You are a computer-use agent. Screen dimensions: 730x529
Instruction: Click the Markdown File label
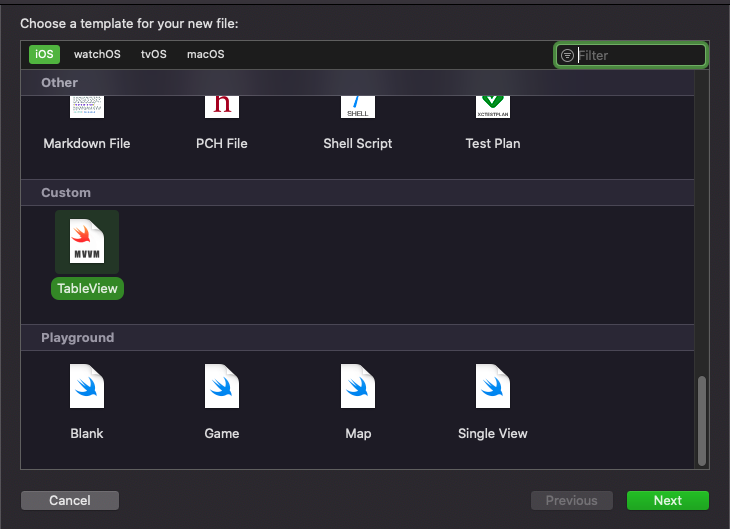[x=87, y=143]
